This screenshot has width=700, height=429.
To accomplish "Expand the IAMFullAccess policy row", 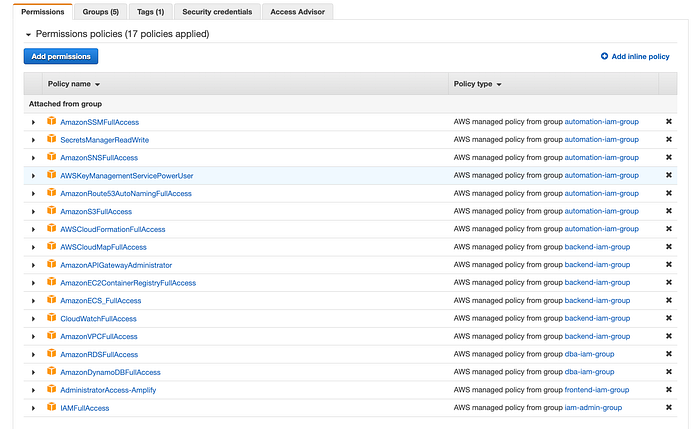I will pos(33,408).
